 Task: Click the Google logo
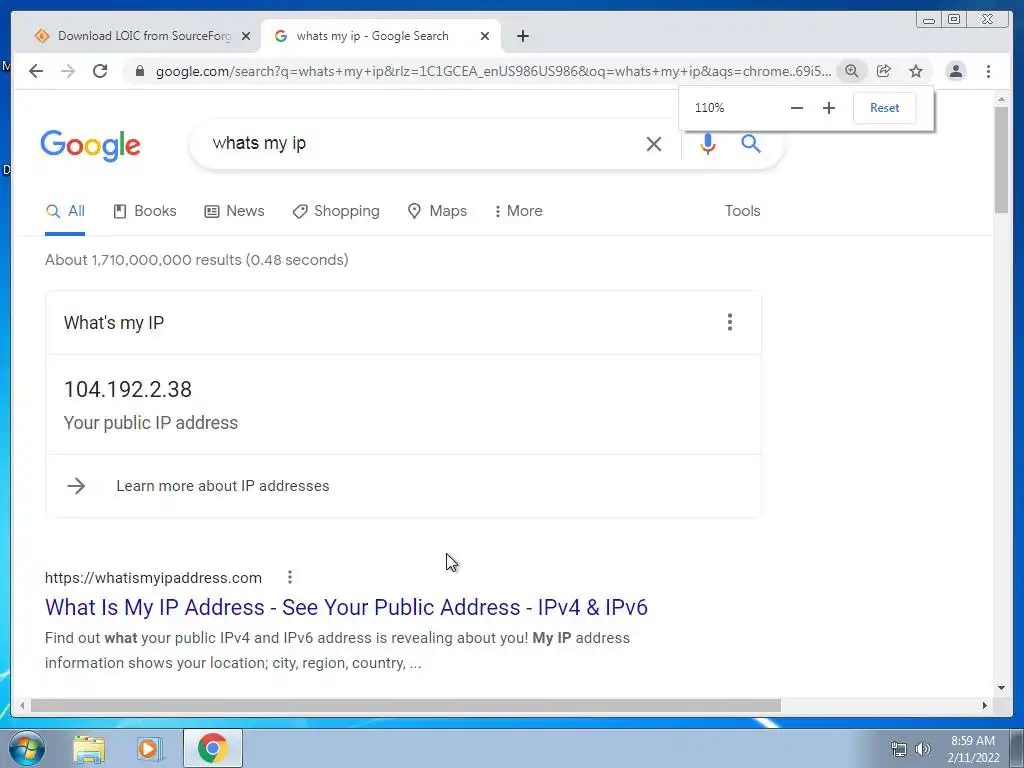pyautogui.click(x=90, y=145)
